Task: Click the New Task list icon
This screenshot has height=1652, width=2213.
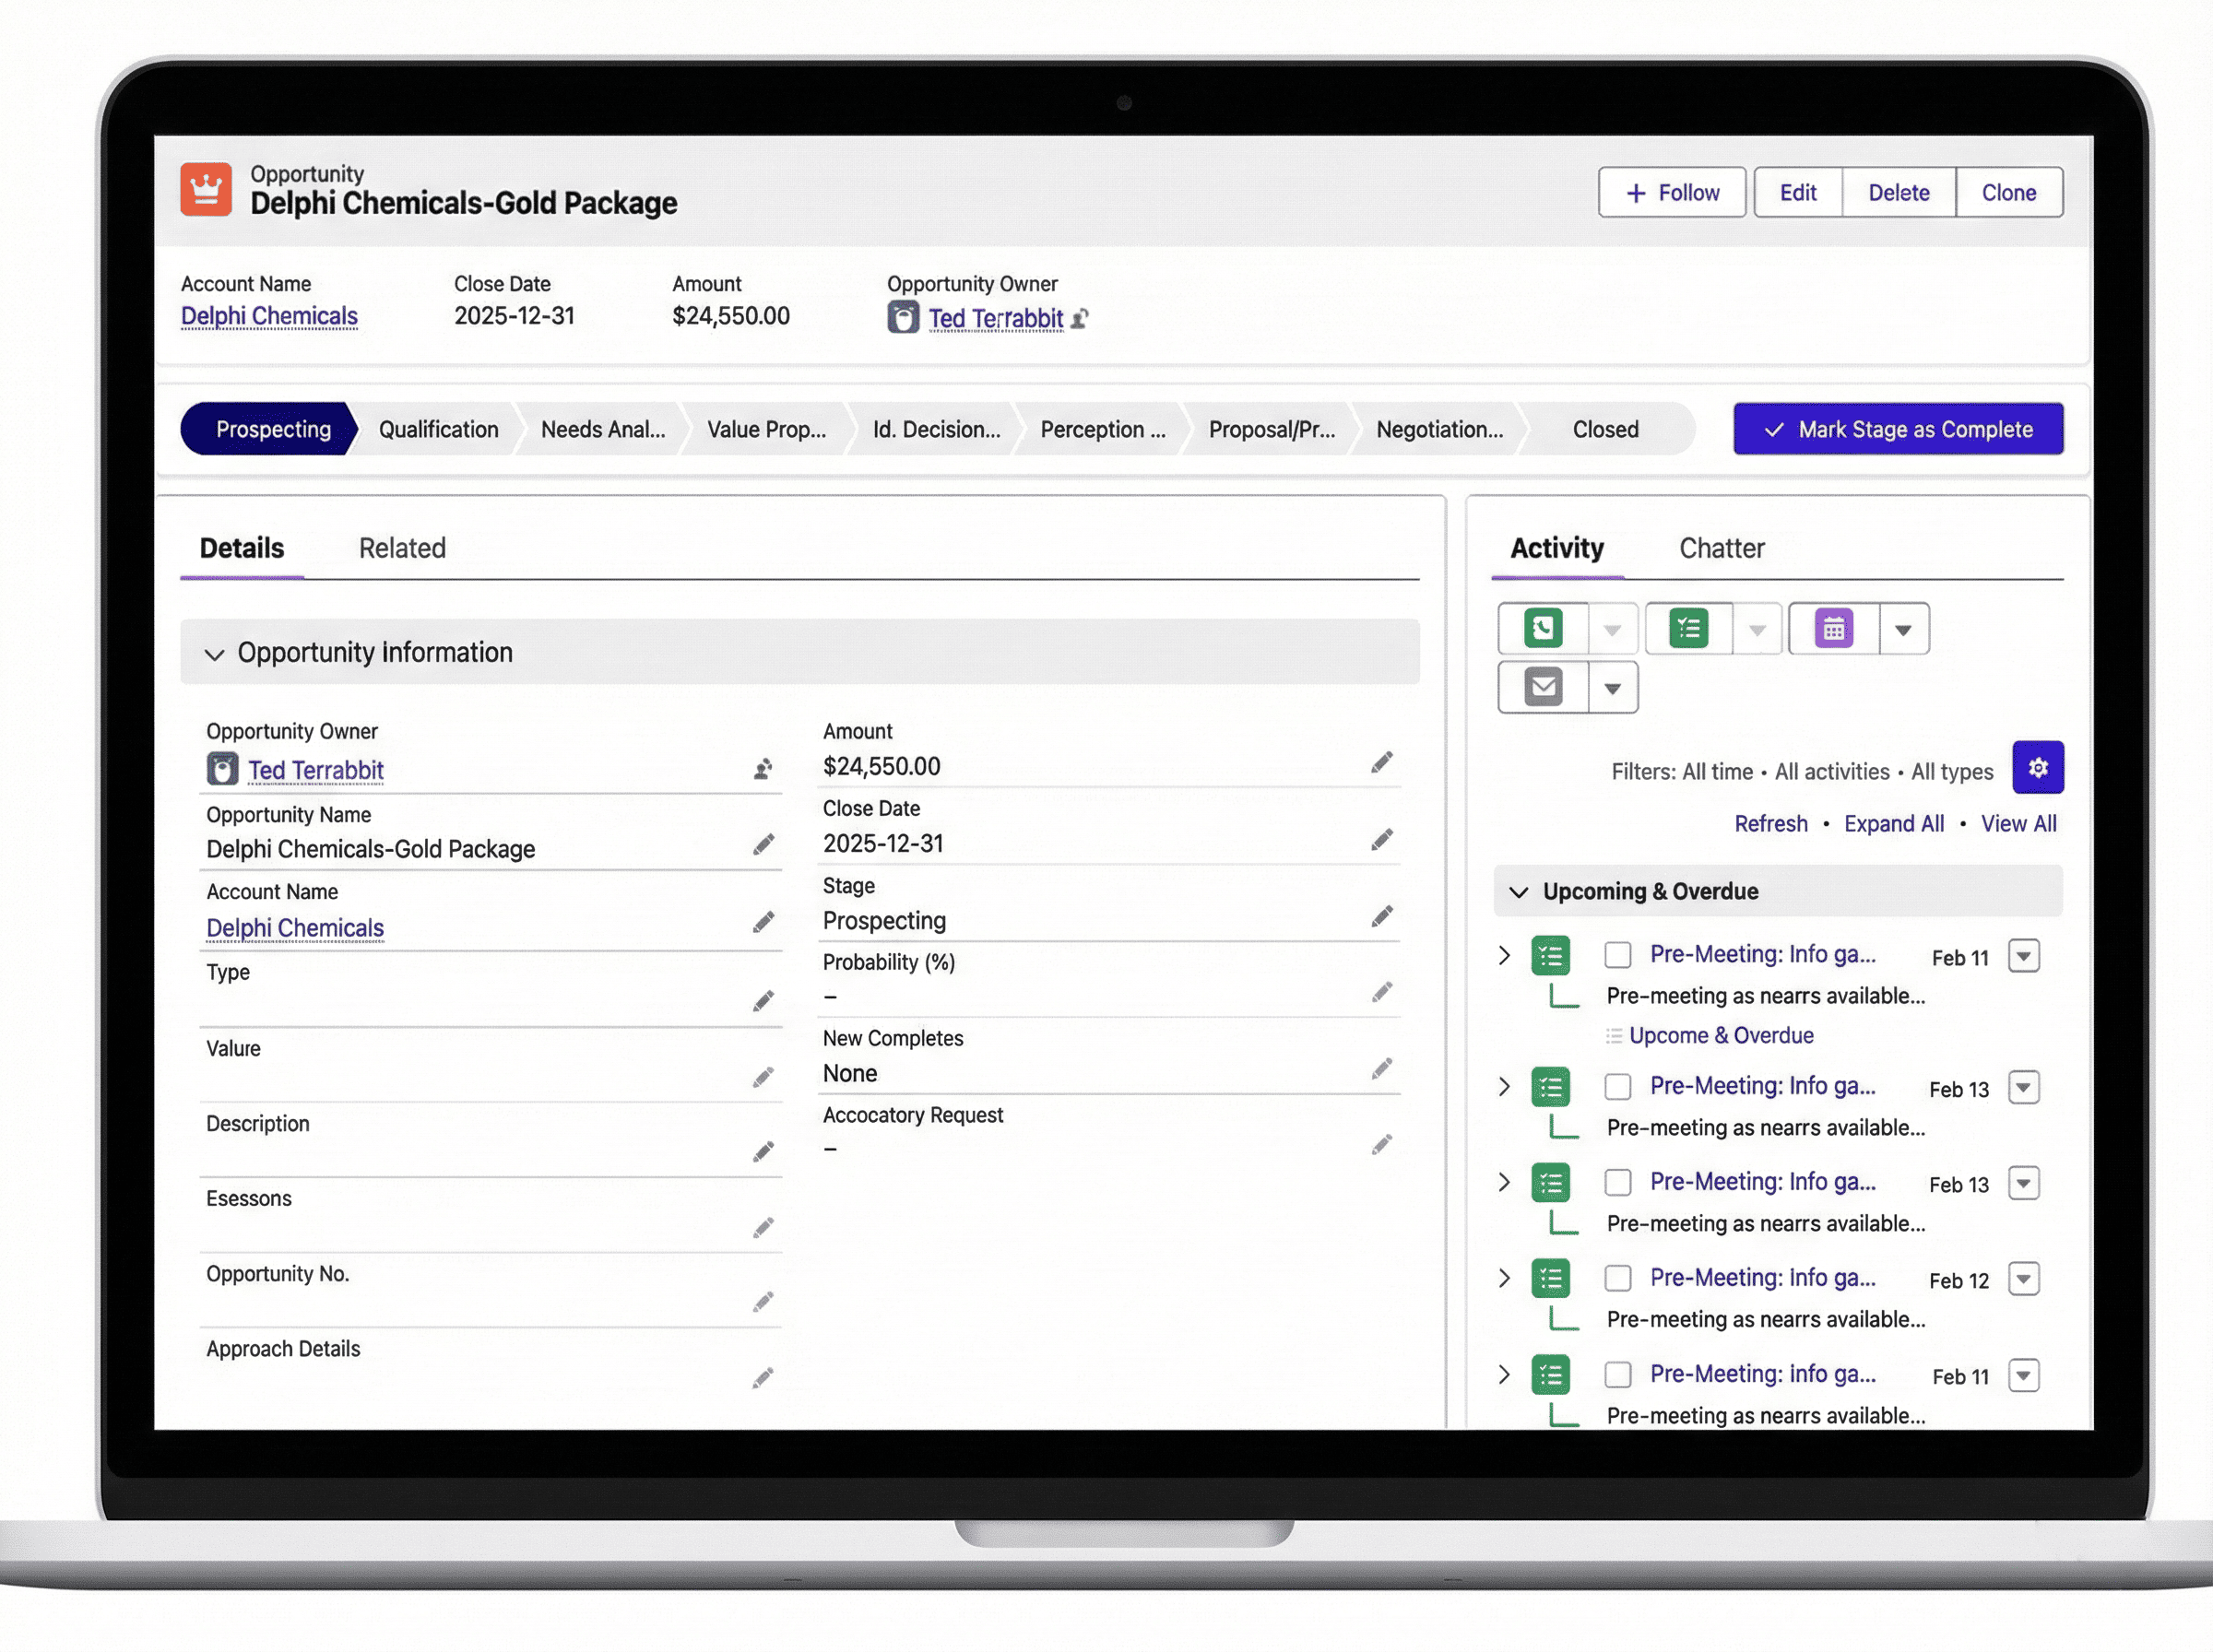Action: coord(1688,629)
